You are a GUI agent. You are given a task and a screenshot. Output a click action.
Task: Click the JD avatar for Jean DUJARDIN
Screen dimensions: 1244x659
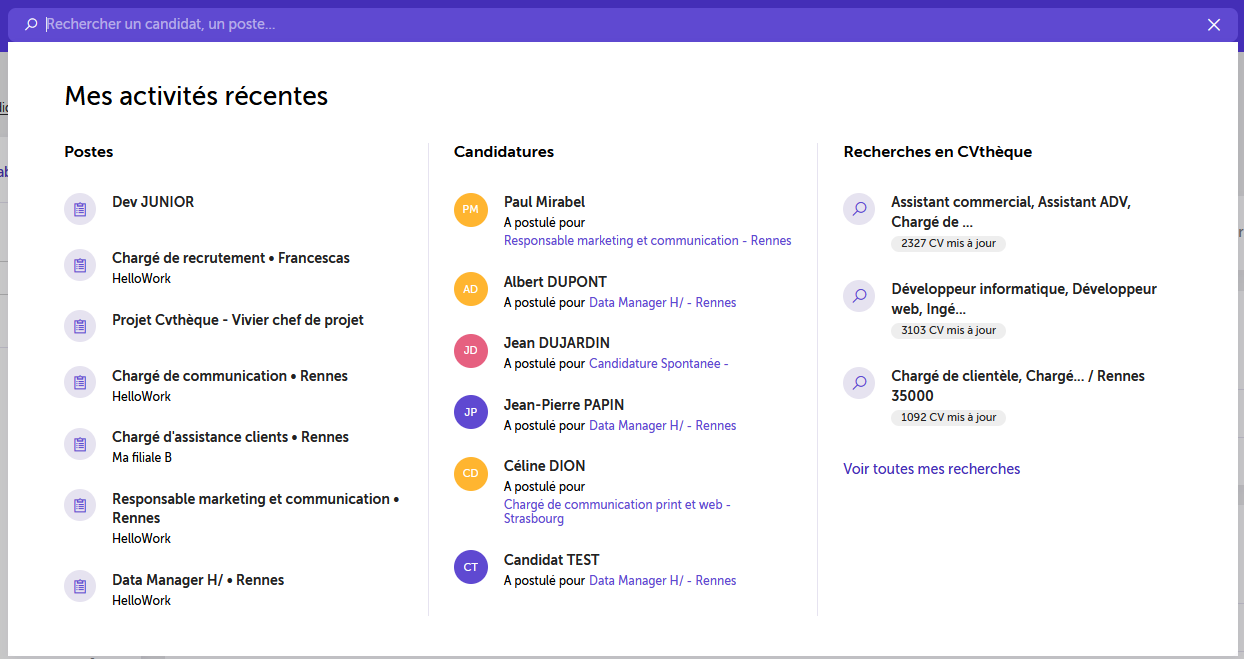click(471, 350)
